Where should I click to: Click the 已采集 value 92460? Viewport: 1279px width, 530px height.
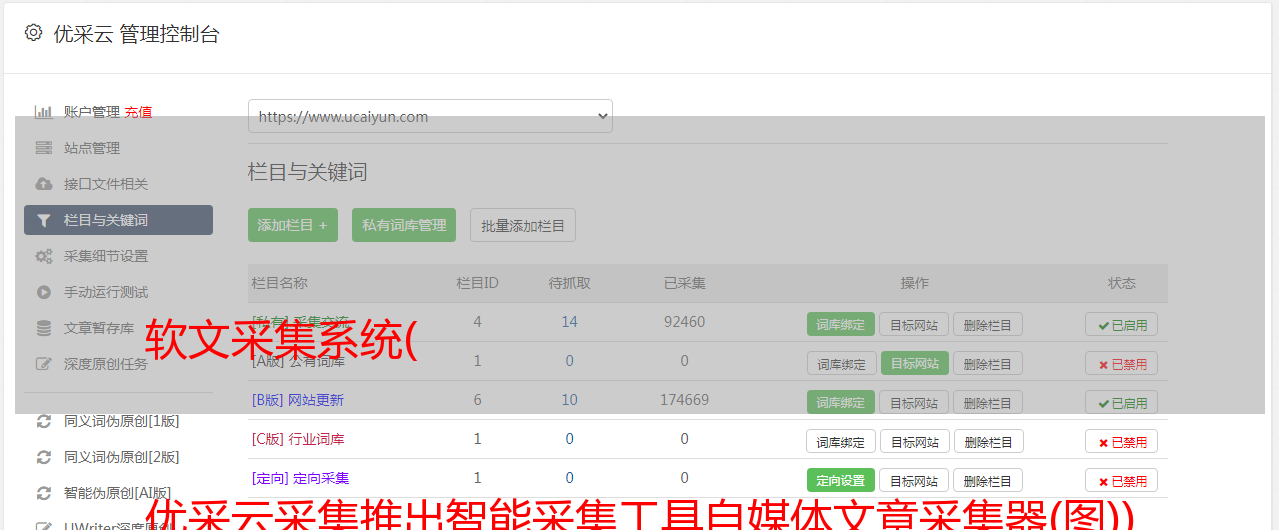(x=685, y=322)
